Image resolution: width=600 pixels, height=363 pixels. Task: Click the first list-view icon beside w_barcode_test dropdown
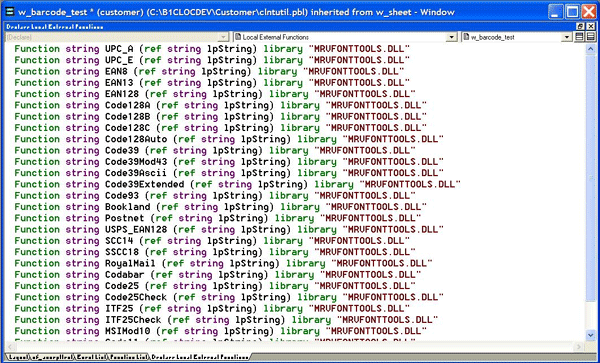tap(580, 37)
